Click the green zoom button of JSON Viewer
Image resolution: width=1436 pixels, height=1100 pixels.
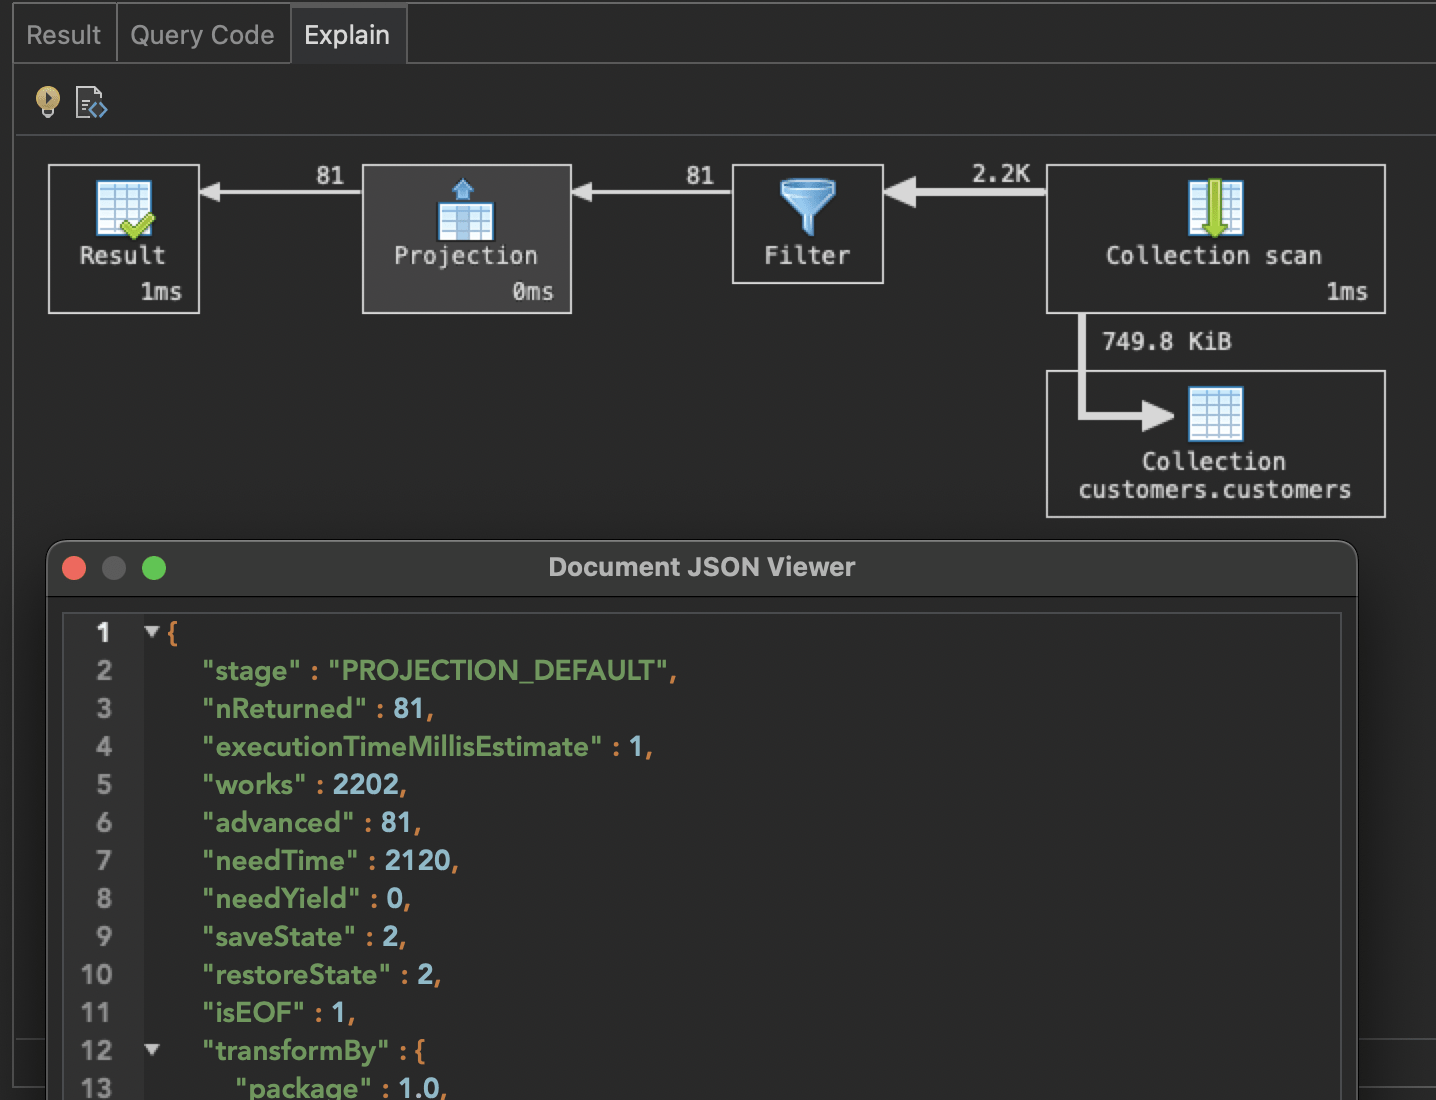(154, 568)
